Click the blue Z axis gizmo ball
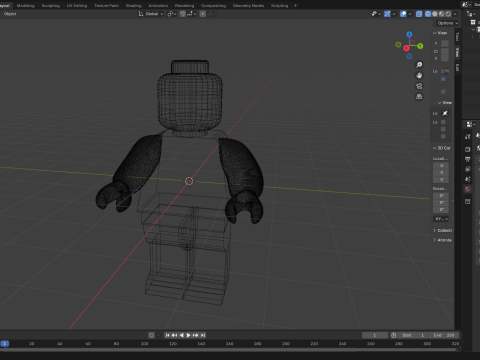 409,34
